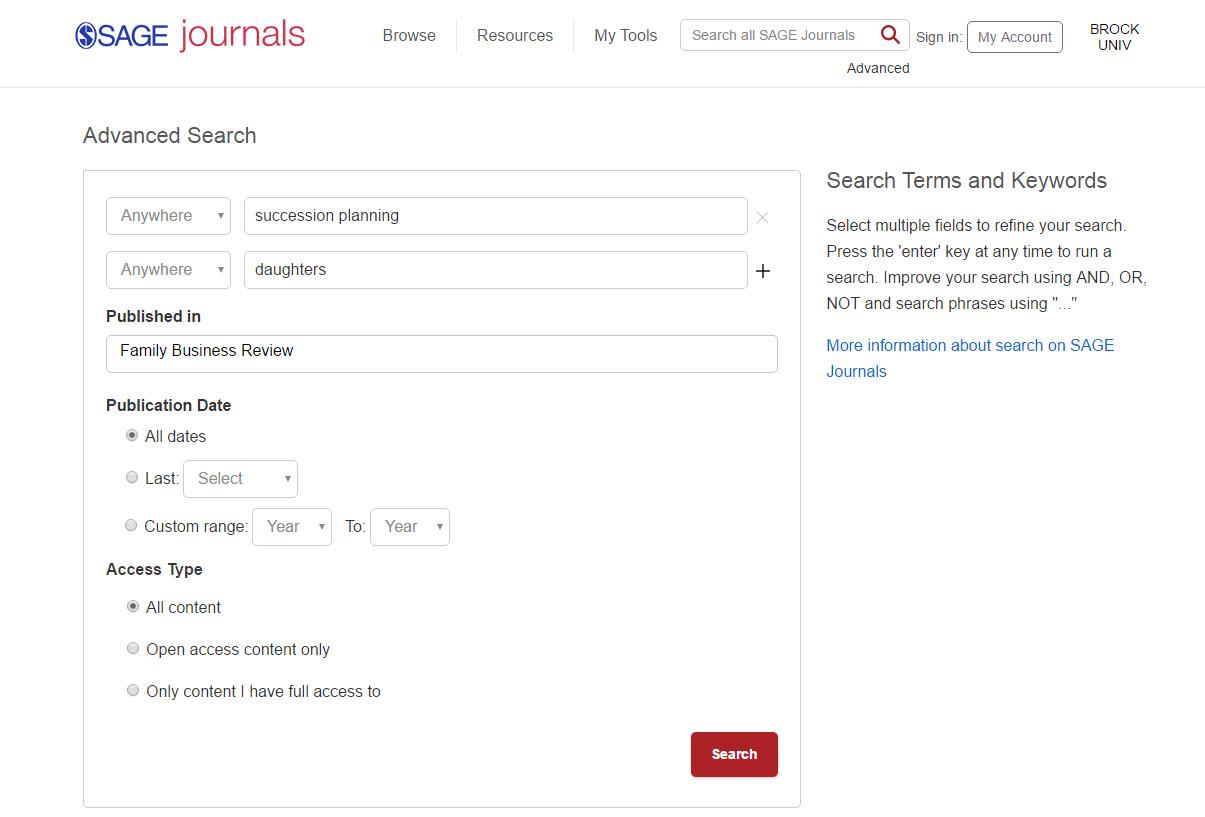The image size is (1205, 817).
Task: Select the All dates radio button
Action: [x=132, y=435]
